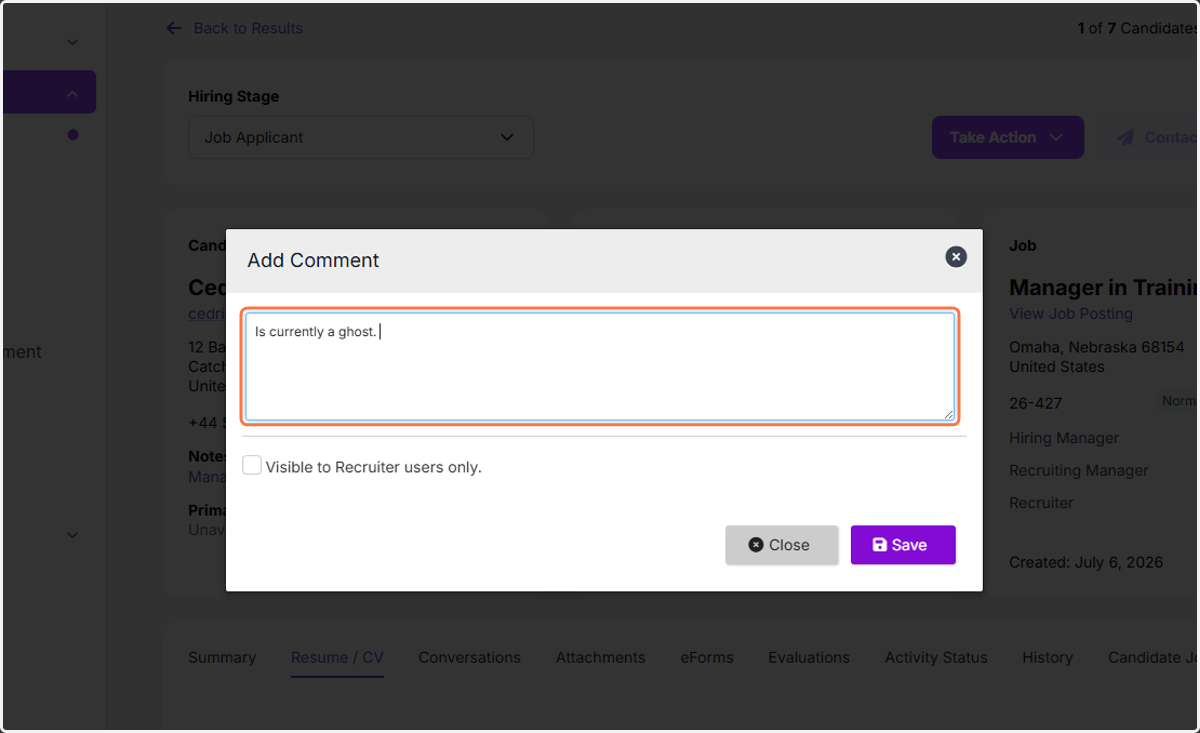Click the Created: July 6, 2026 text

click(x=1086, y=562)
